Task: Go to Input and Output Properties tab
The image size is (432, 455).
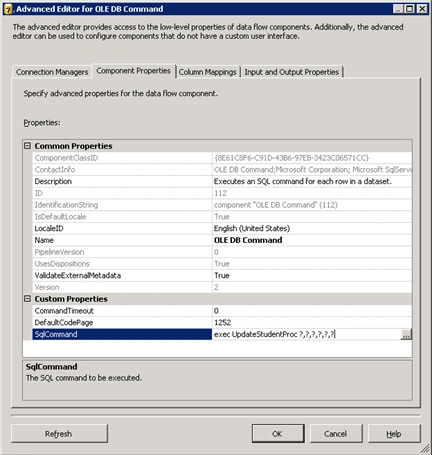Action: [292, 72]
